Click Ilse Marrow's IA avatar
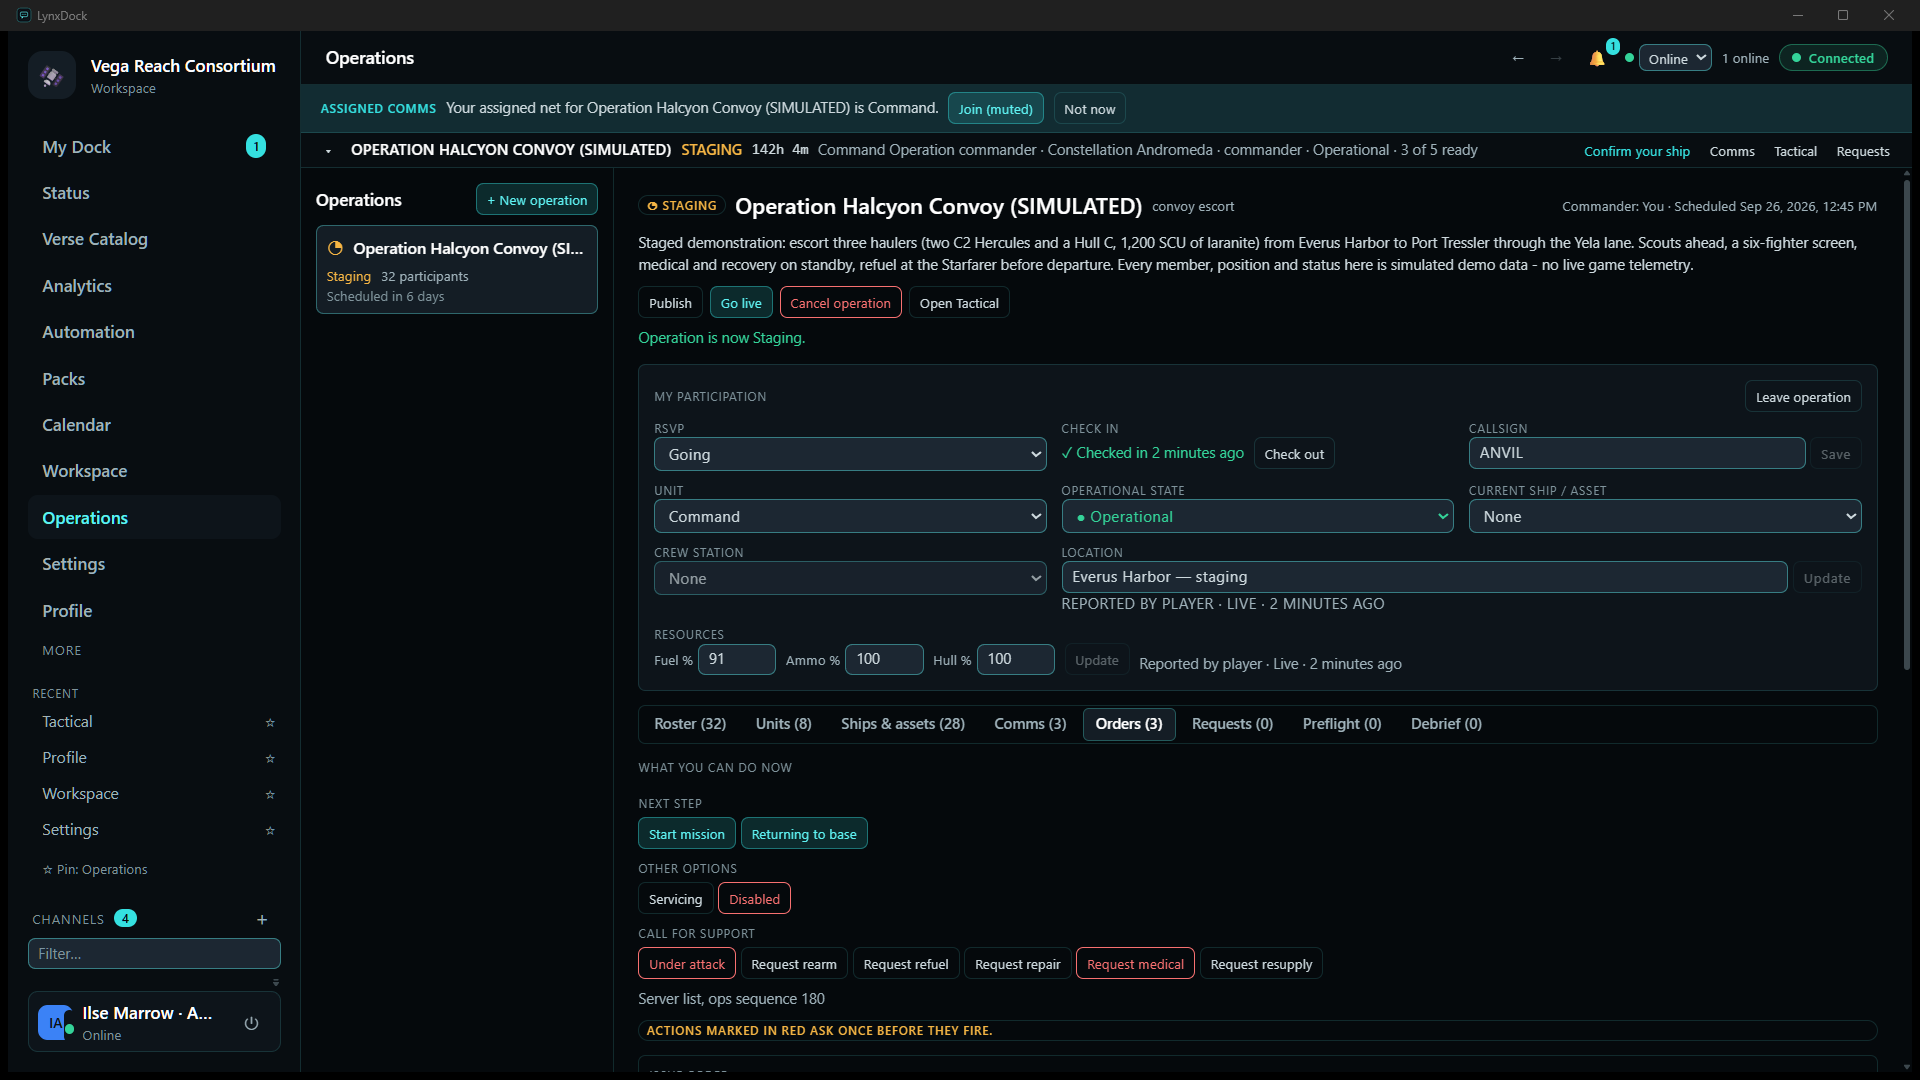The height and width of the screenshot is (1080, 1920). [x=55, y=1022]
